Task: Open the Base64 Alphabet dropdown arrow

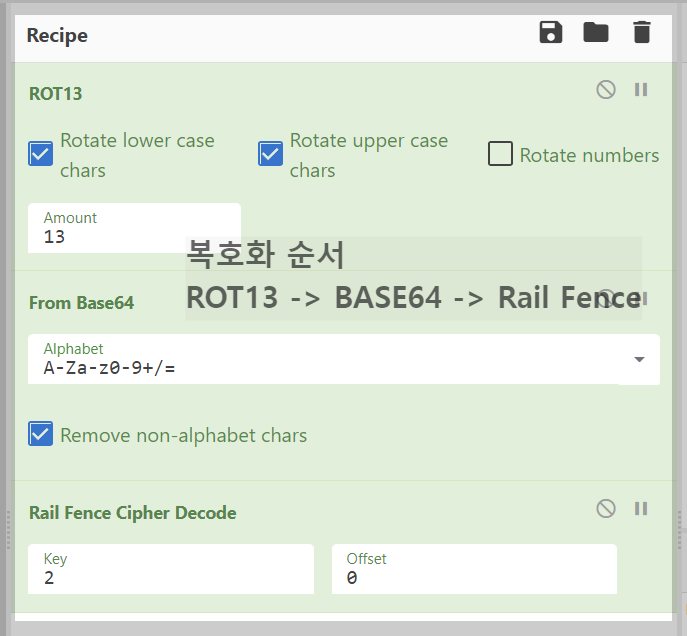Action: point(639,359)
